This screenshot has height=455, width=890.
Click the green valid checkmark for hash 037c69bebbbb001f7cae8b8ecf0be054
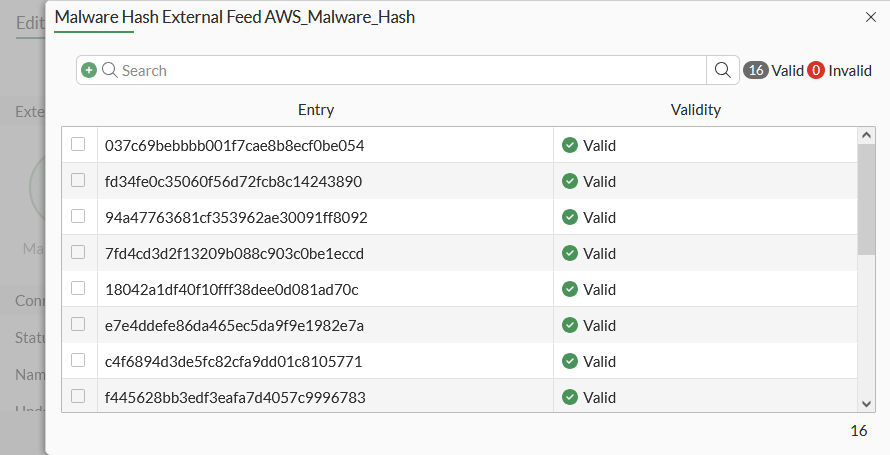tap(570, 145)
